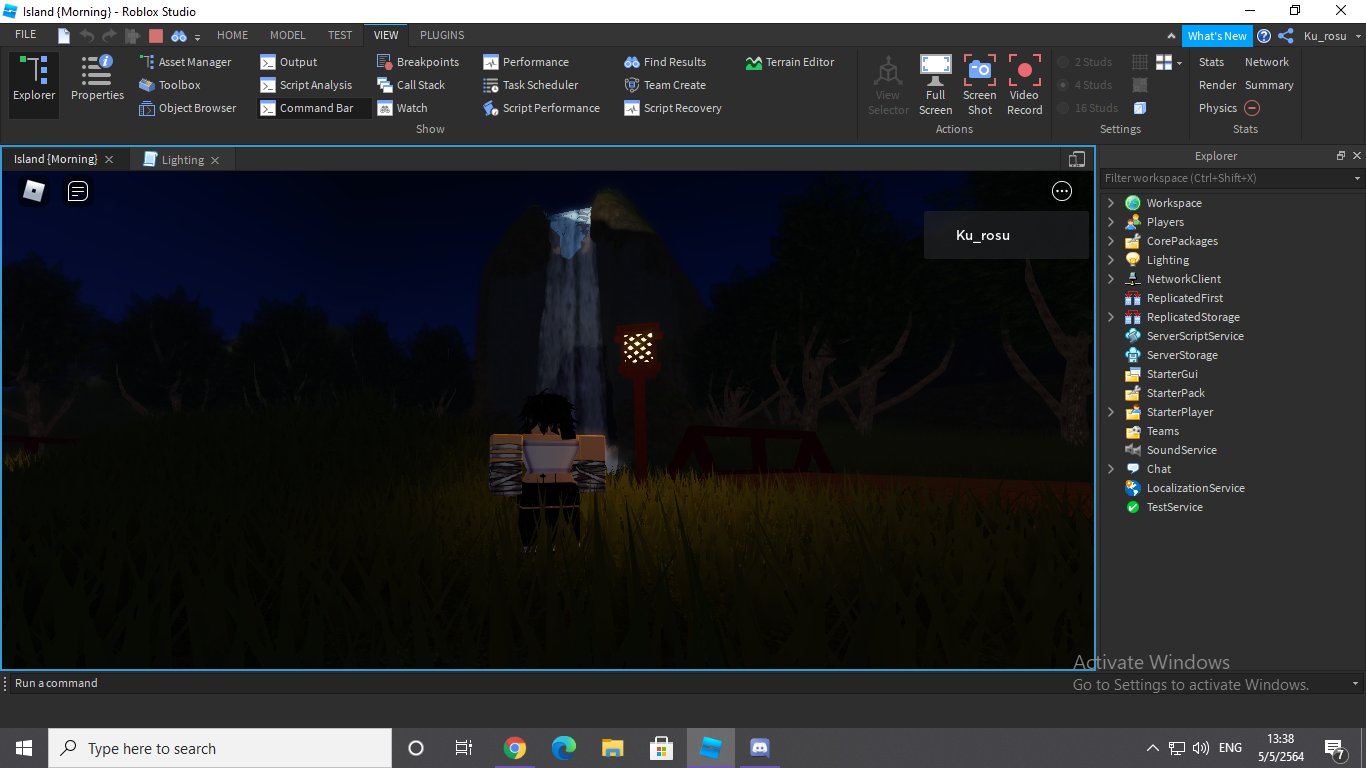Switch to the HOME ribbon tab

[x=232, y=35]
